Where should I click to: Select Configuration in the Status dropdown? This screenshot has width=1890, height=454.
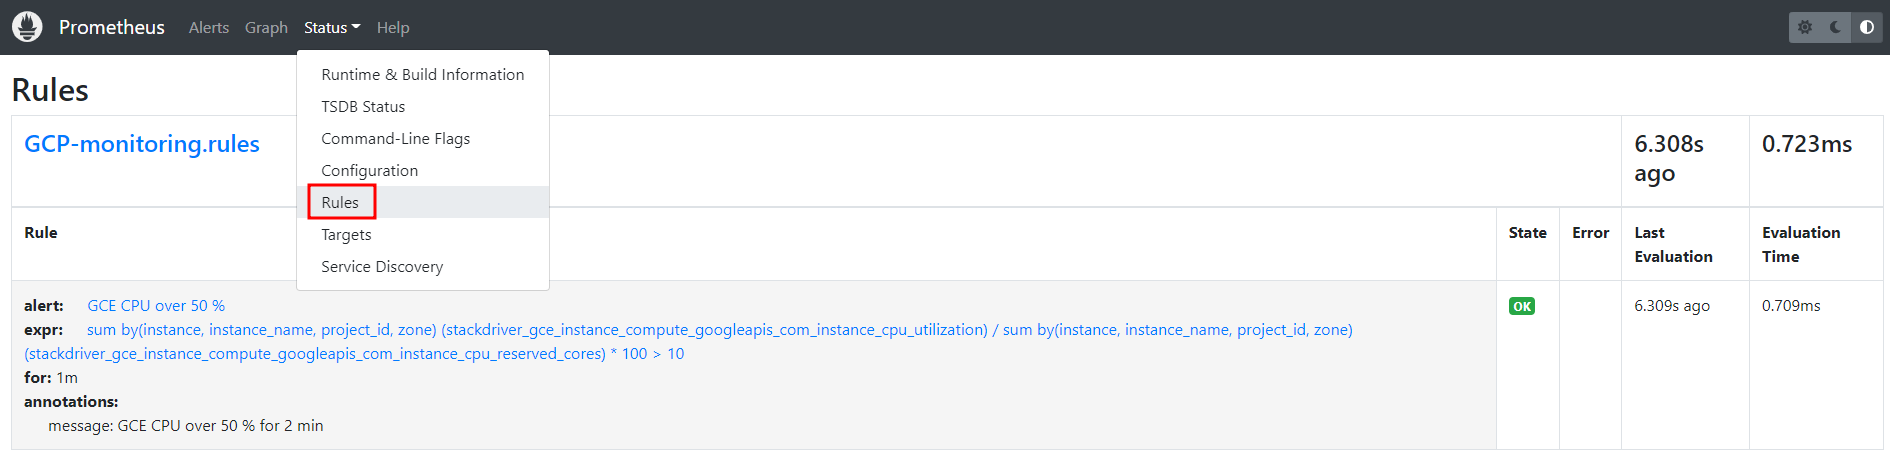pos(423,170)
